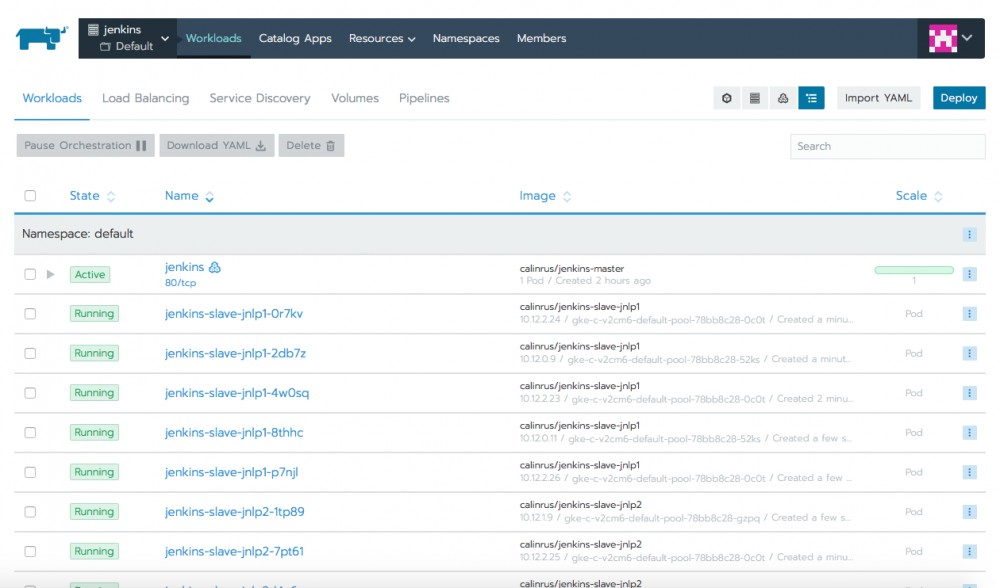Viewport: 1000px width, 588px height.
Task: Open the jenkins workload row menu
Action: coord(967,273)
